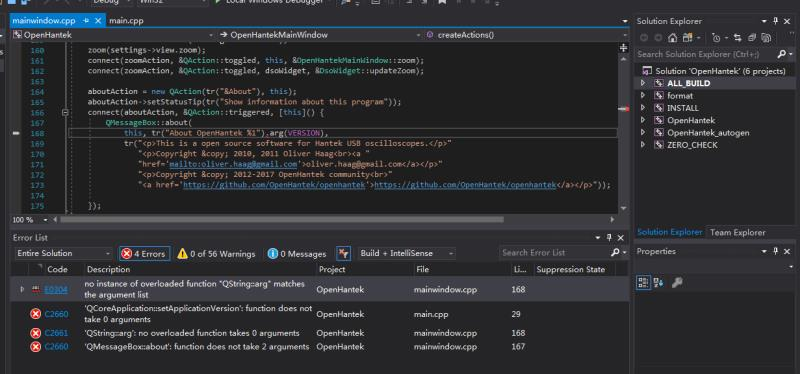Click the Solution 'OpenHantek' root node

pos(720,71)
